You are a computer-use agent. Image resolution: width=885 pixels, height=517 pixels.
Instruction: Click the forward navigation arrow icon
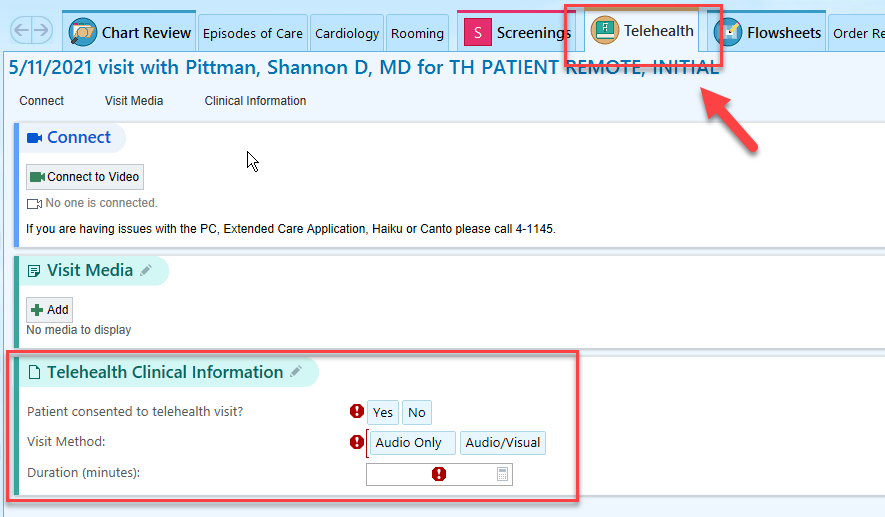pos(41,30)
